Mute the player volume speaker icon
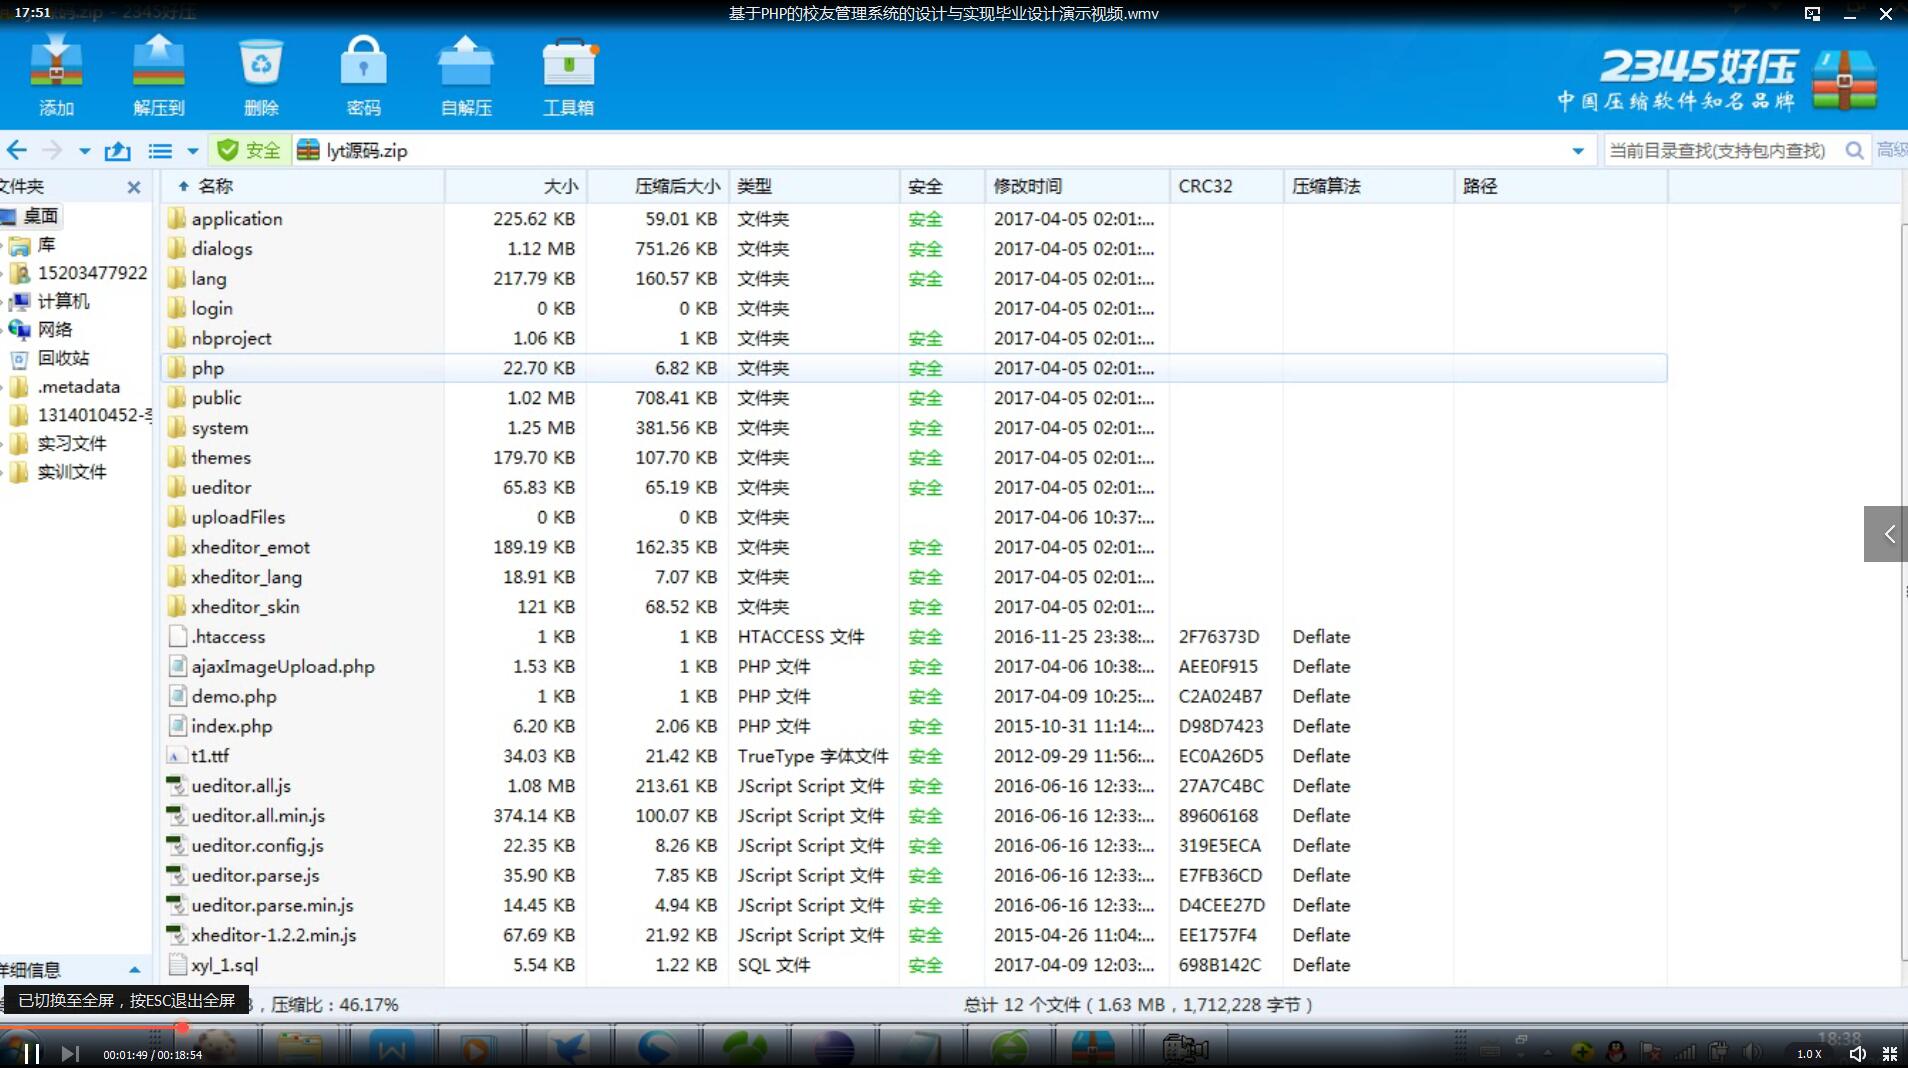This screenshot has width=1908, height=1068. [x=1857, y=1054]
